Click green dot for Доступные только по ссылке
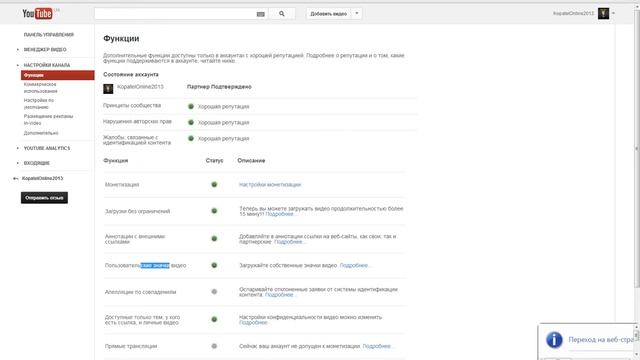640x360 pixels. tap(214, 319)
